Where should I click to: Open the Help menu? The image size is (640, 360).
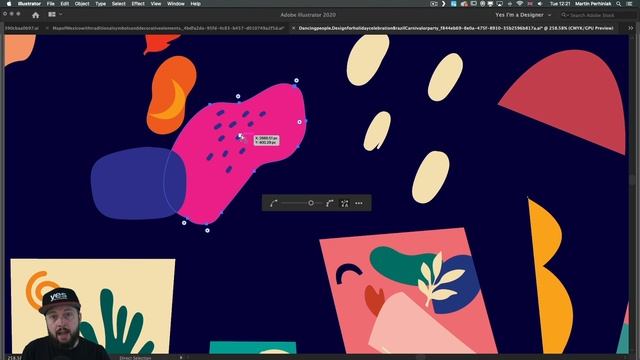196,4
